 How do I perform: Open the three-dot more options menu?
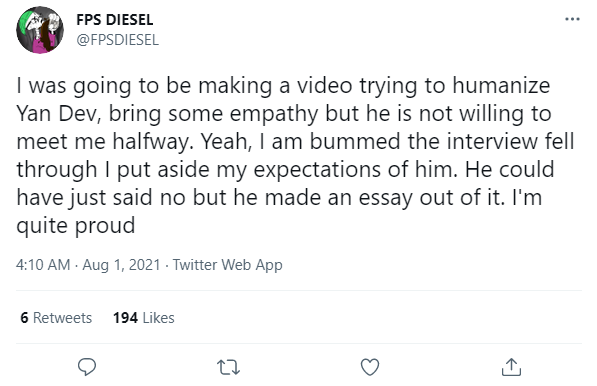572,19
